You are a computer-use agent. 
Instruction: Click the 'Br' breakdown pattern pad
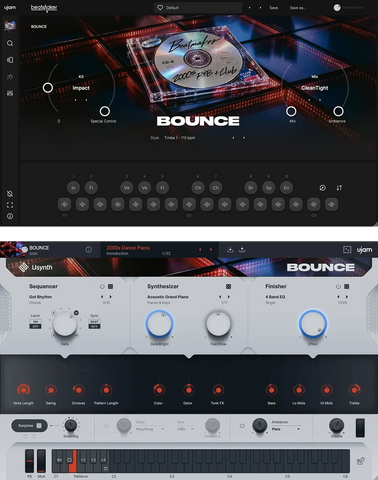coord(251,188)
